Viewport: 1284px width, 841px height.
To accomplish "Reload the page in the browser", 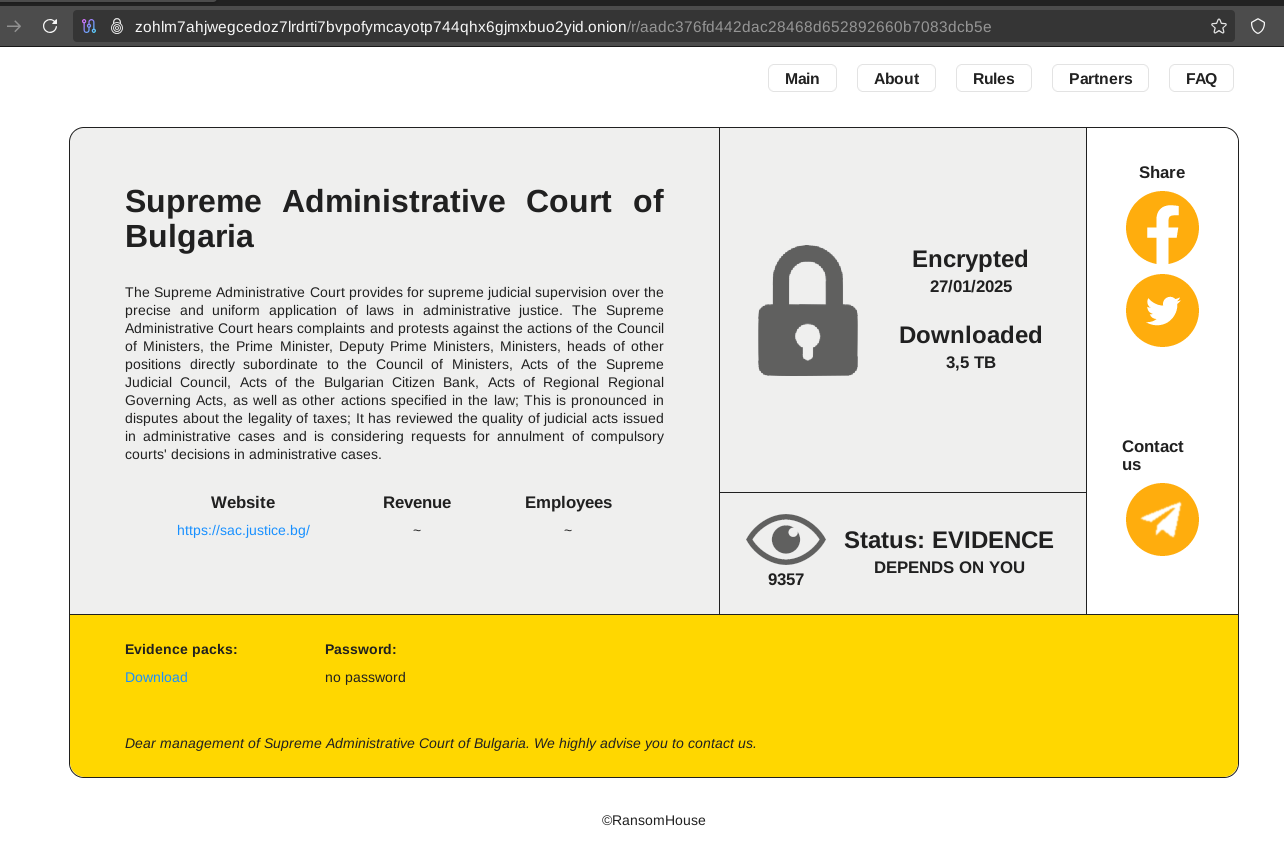I will [x=50, y=26].
